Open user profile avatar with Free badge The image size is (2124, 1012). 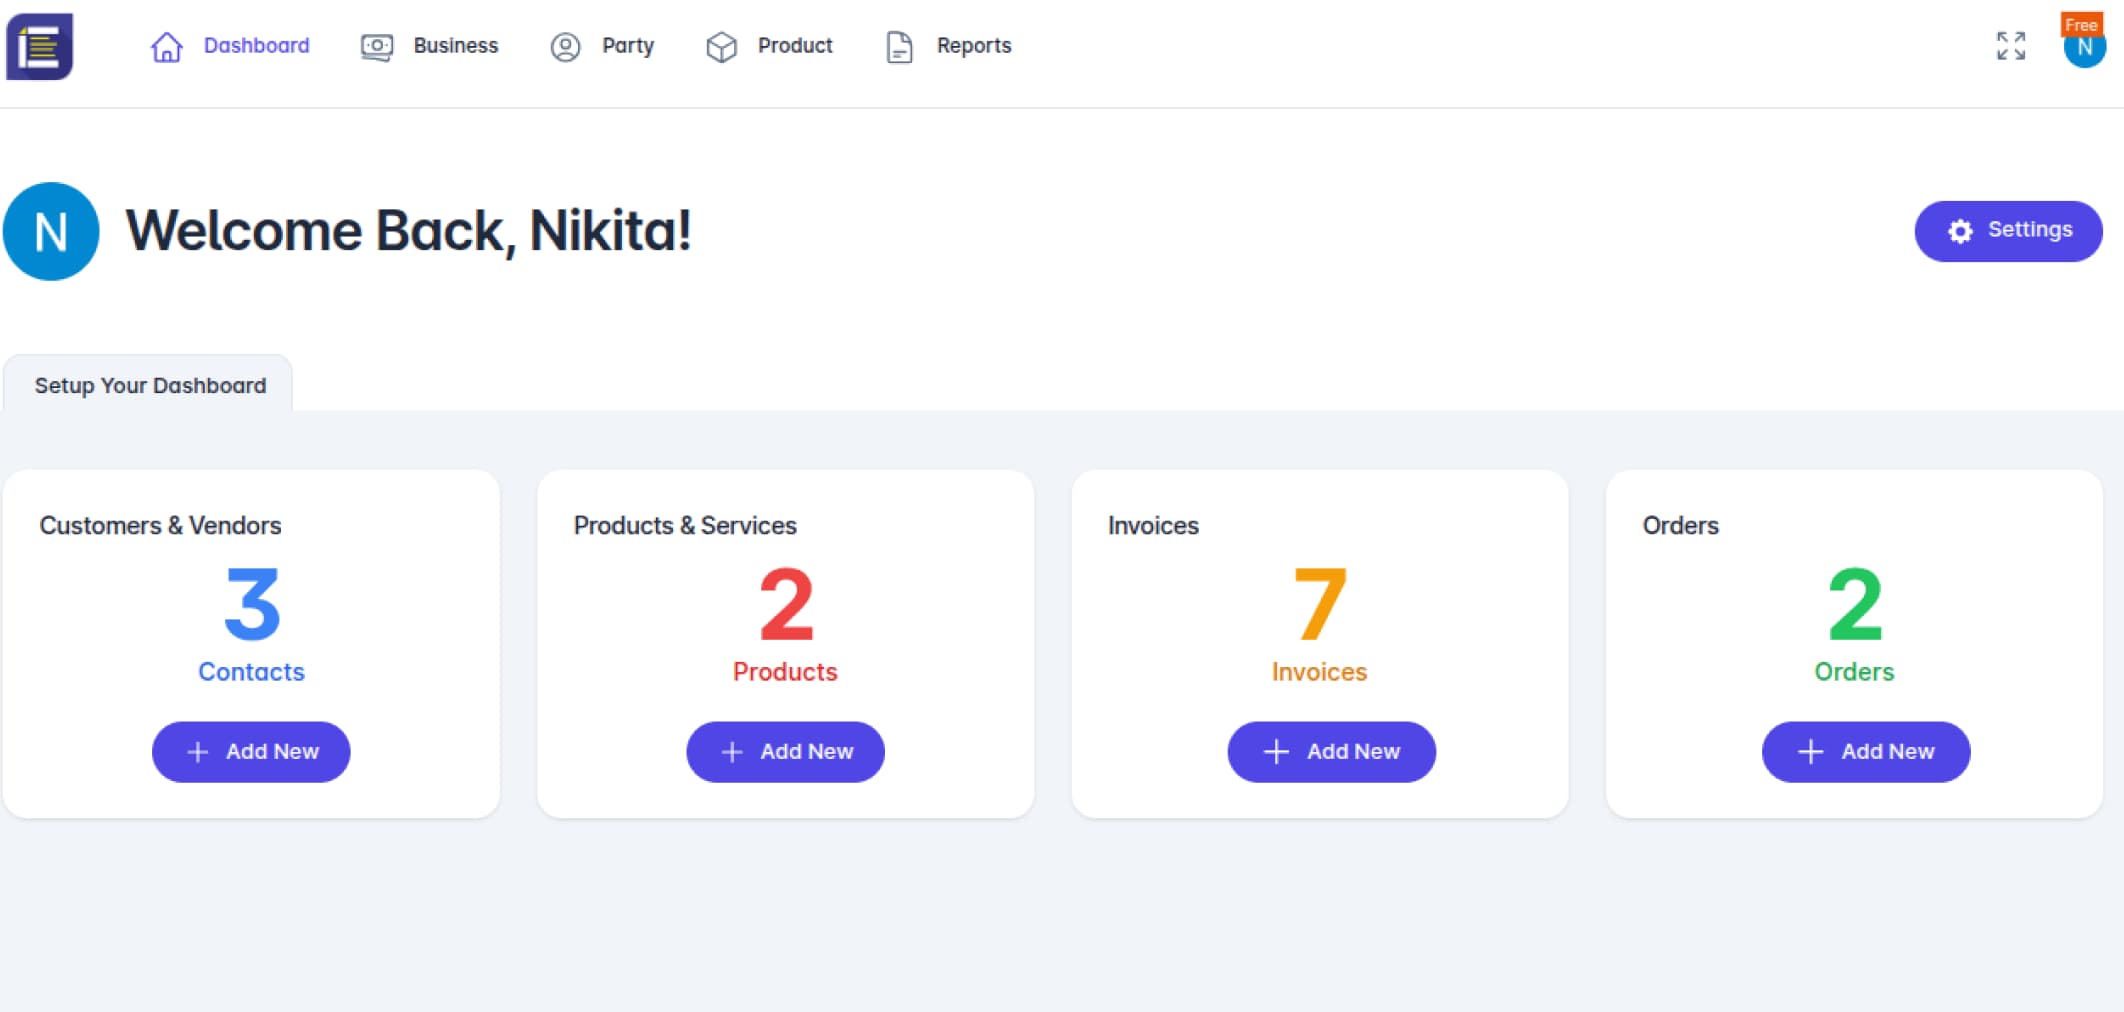[x=2084, y=46]
